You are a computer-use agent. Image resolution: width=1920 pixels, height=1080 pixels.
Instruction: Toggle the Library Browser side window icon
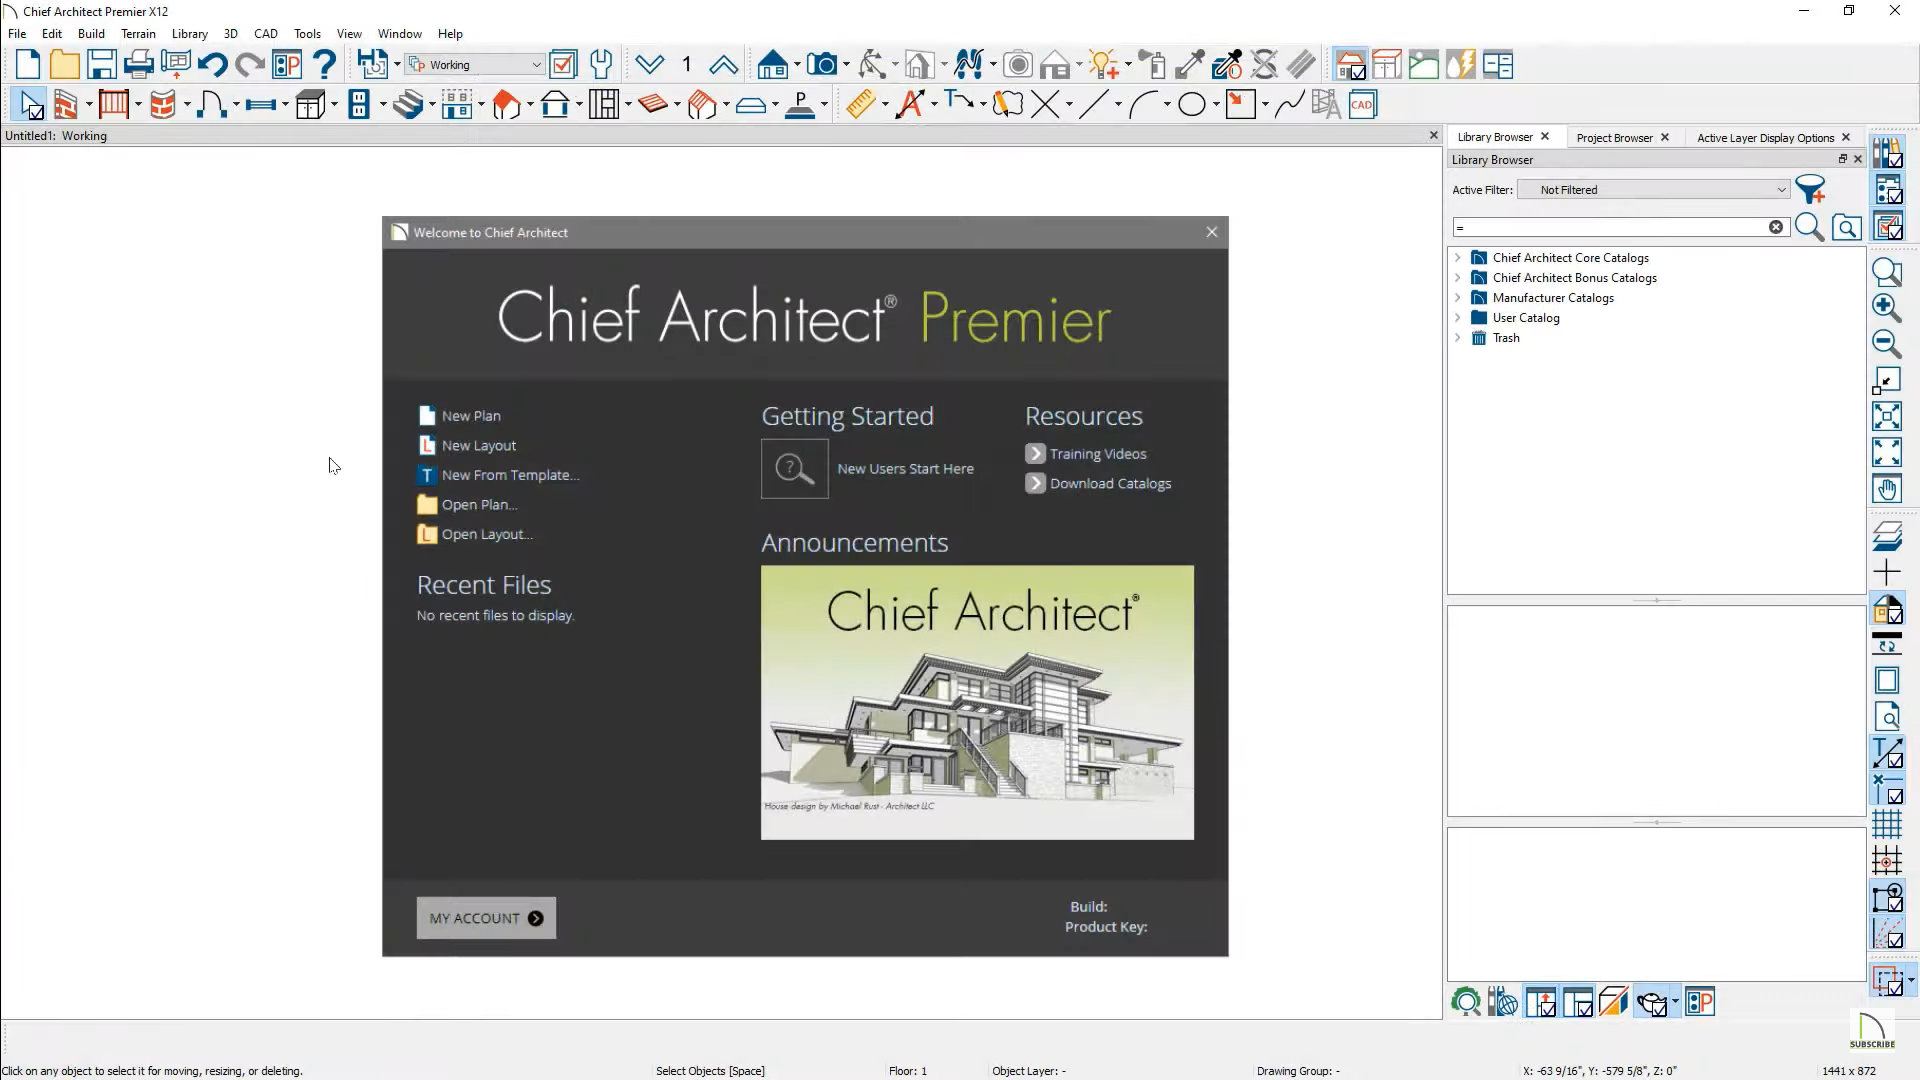1887,153
